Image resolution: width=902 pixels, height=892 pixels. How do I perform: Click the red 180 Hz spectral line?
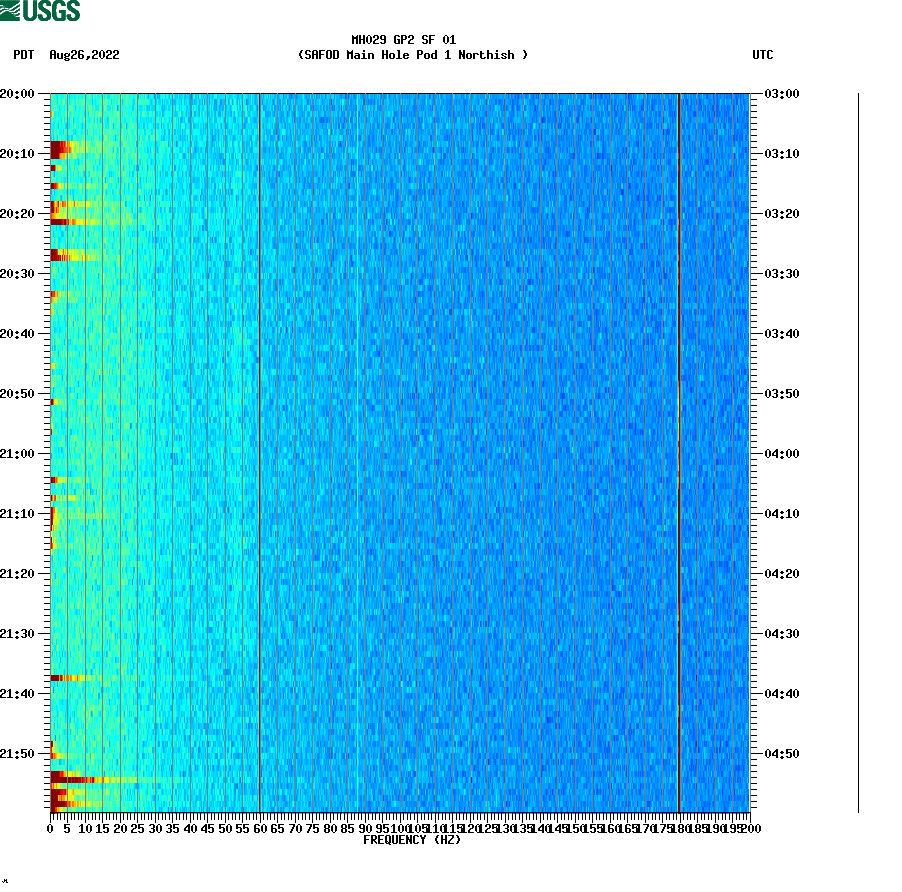pyautogui.click(x=680, y=450)
